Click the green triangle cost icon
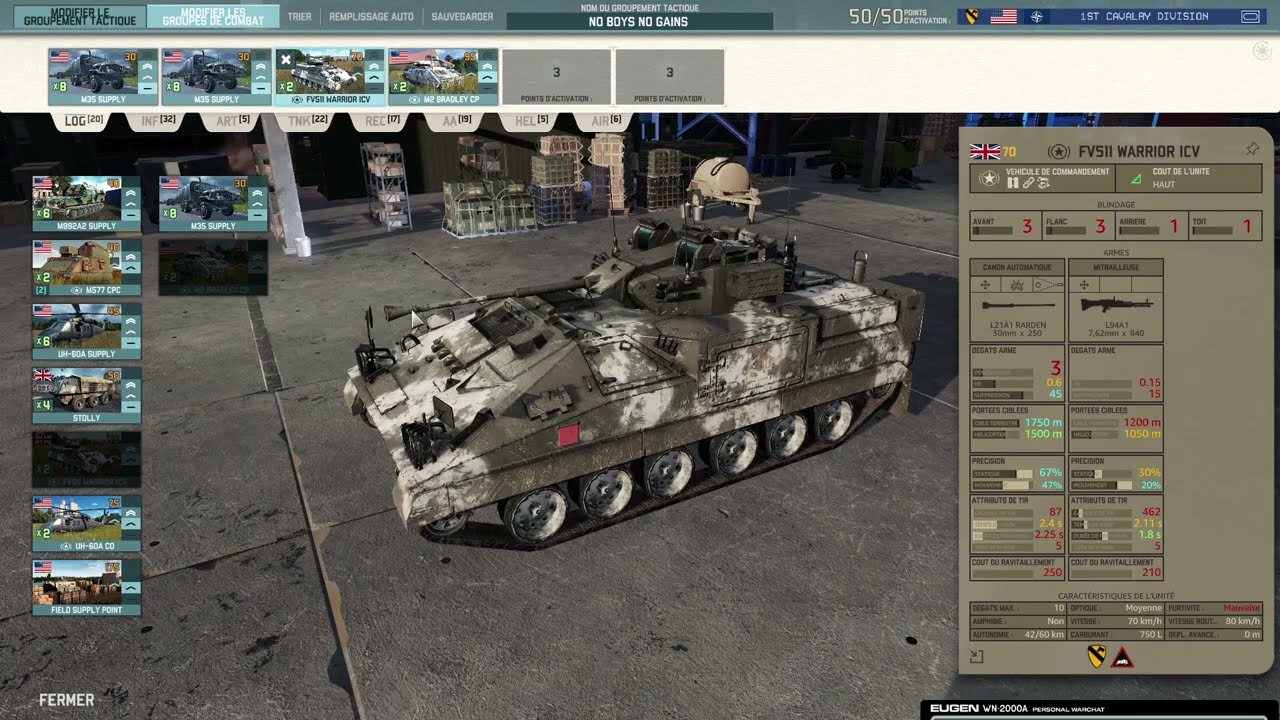1280x720 pixels. pyautogui.click(x=1135, y=178)
